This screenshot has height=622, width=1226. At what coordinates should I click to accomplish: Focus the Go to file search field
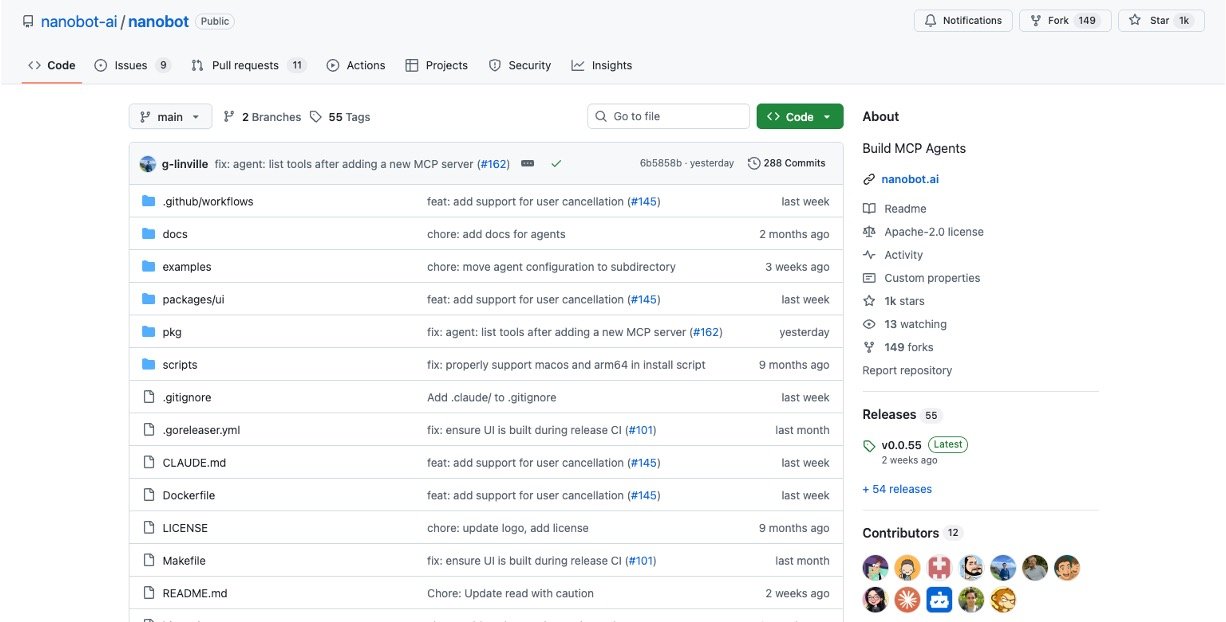pos(668,117)
